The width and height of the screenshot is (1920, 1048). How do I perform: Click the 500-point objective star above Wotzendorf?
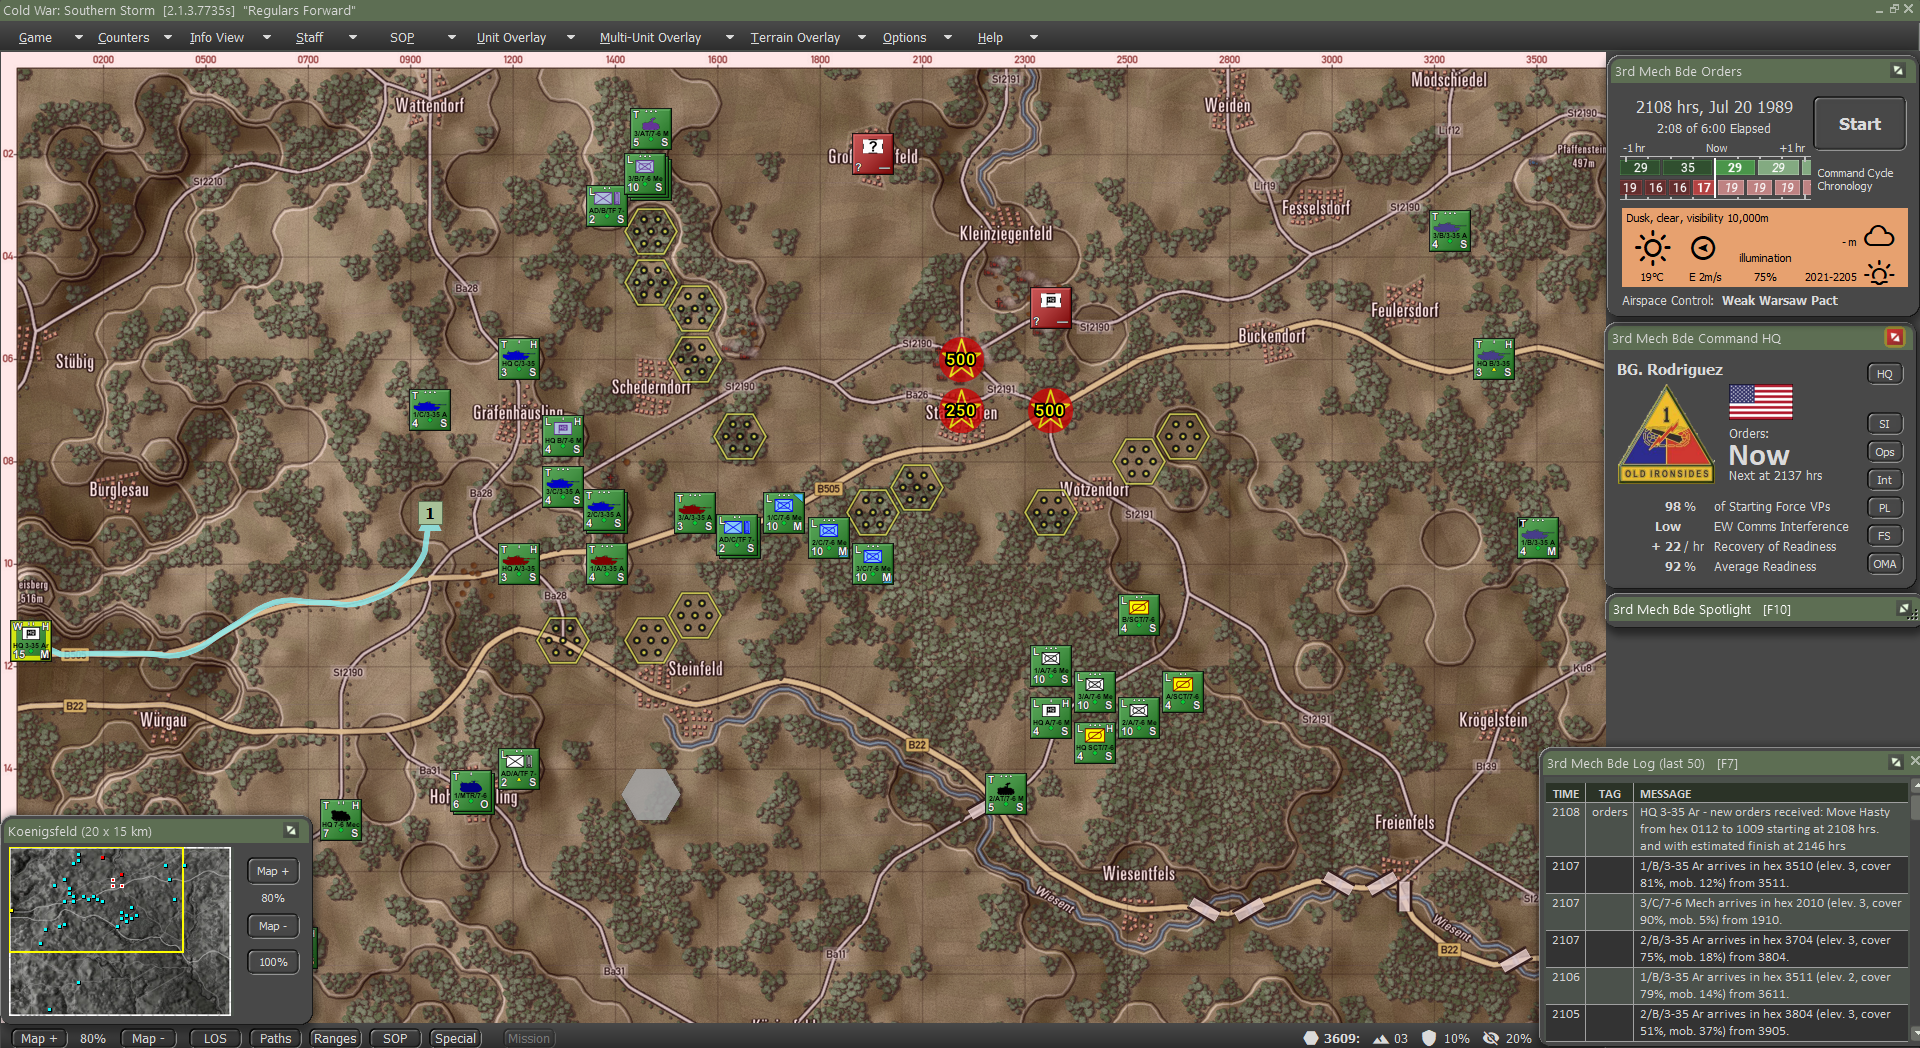[1050, 410]
